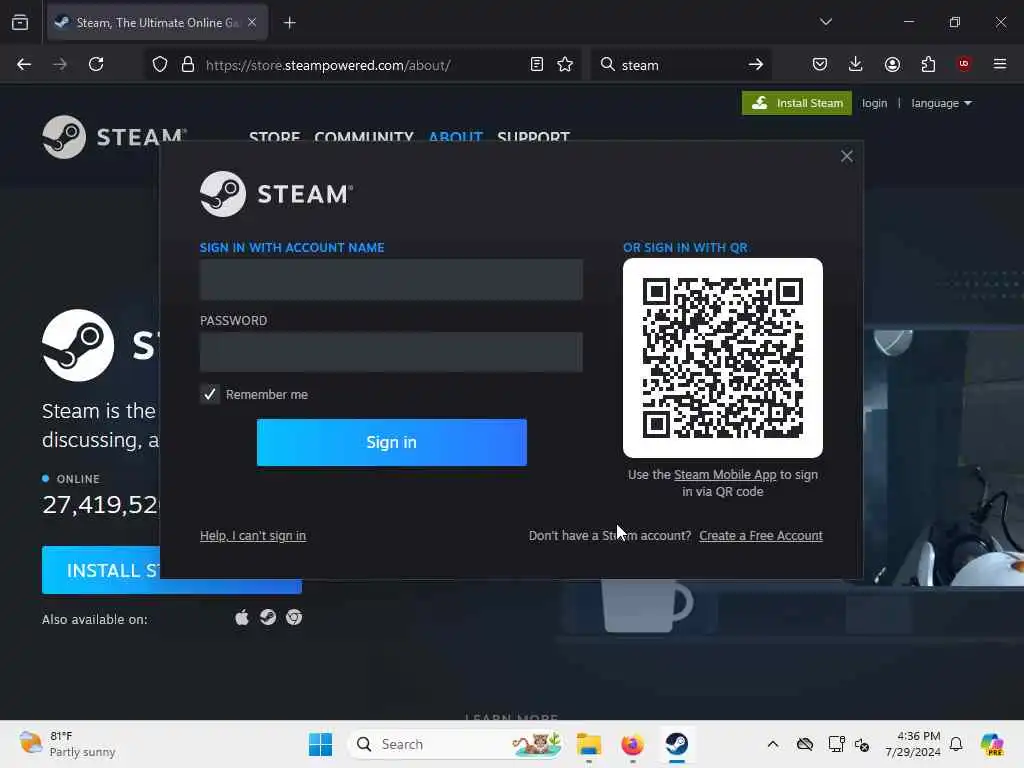1024x768 pixels.
Task: Click the green Install Steam button
Action: click(797, 103)
